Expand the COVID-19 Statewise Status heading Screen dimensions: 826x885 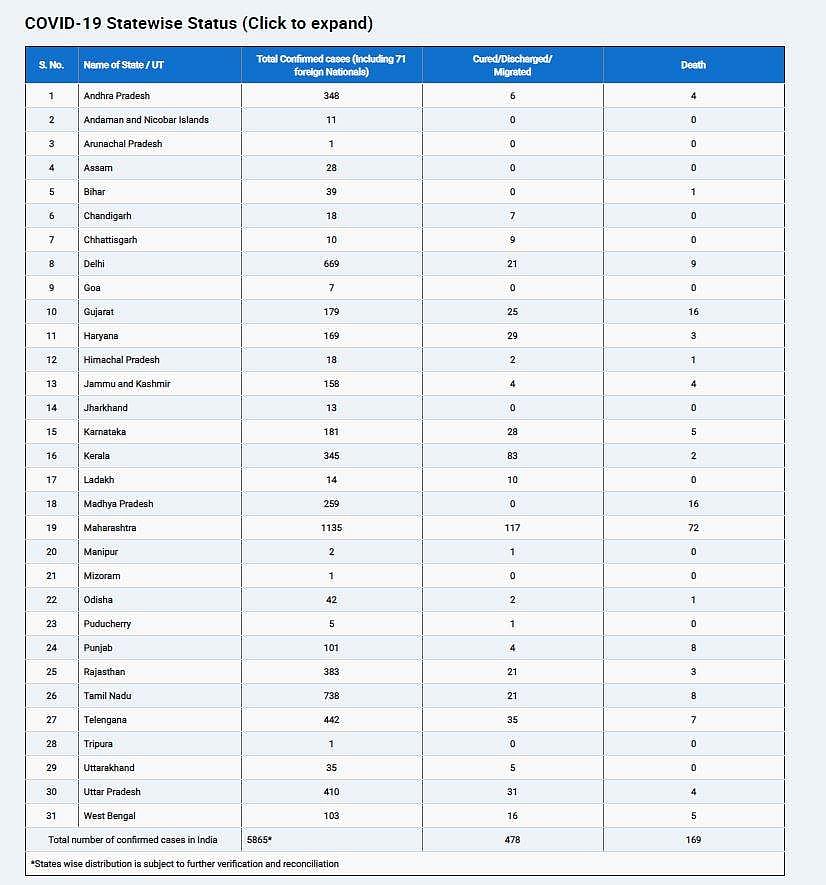[198, 23]
